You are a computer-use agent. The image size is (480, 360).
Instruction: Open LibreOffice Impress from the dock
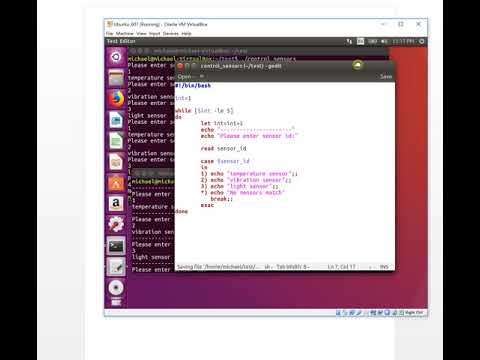click(x=116, y=162)
